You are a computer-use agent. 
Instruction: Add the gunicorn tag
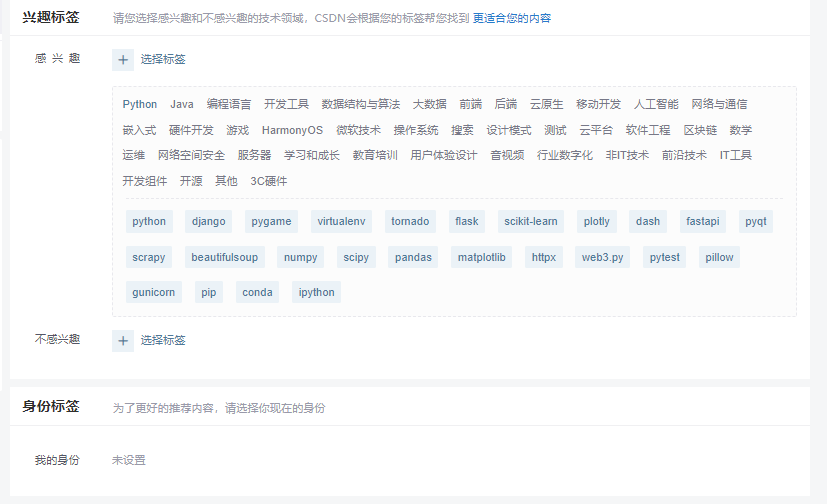153,292
